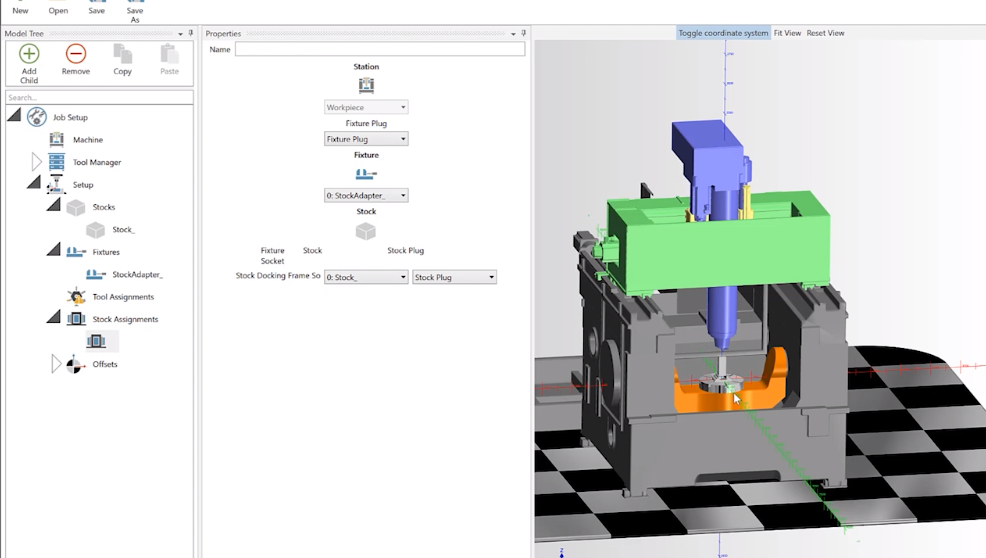Focus the Model Tree search box
This screenshot has width=986, height=558.
point(99,98)
